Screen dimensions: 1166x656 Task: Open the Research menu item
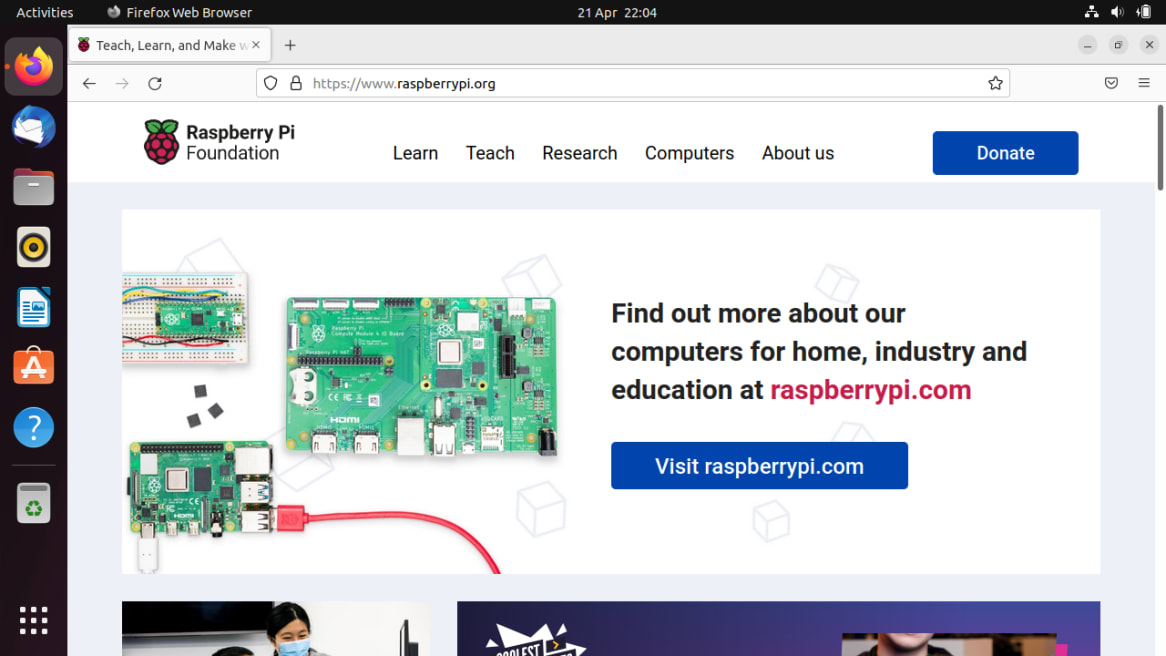pyautogui.click(x=579, y=153)
